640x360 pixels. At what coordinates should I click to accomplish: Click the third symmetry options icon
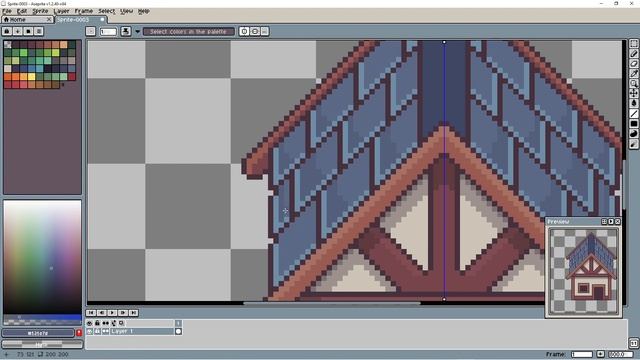coord(264,31)
